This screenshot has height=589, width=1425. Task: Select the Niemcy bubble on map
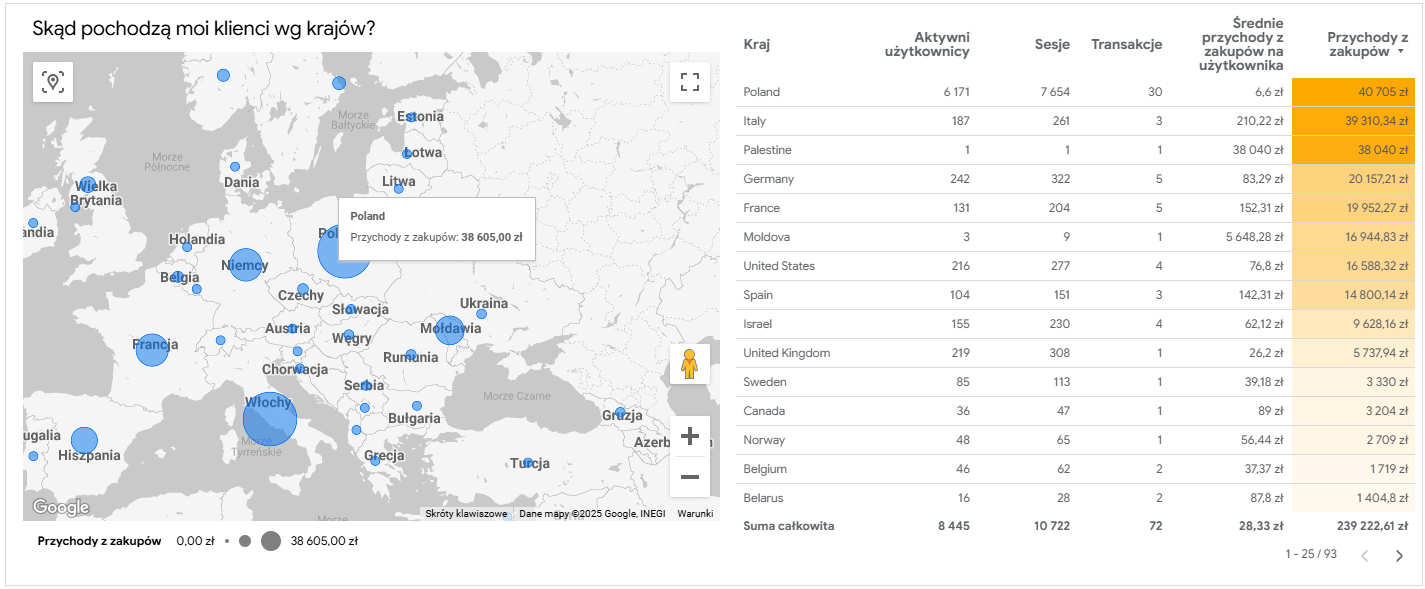point(245,265)
